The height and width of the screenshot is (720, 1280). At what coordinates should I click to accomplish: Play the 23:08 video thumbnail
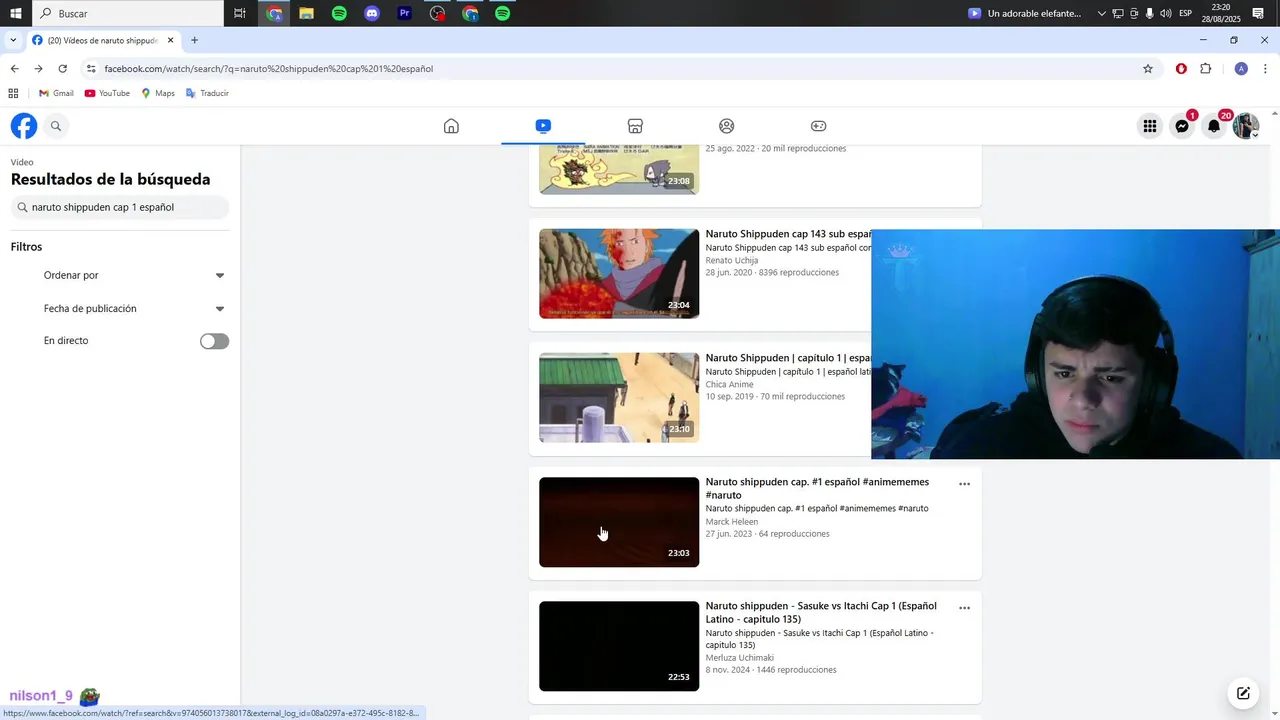pyautogui.click(x=619, y=169)
